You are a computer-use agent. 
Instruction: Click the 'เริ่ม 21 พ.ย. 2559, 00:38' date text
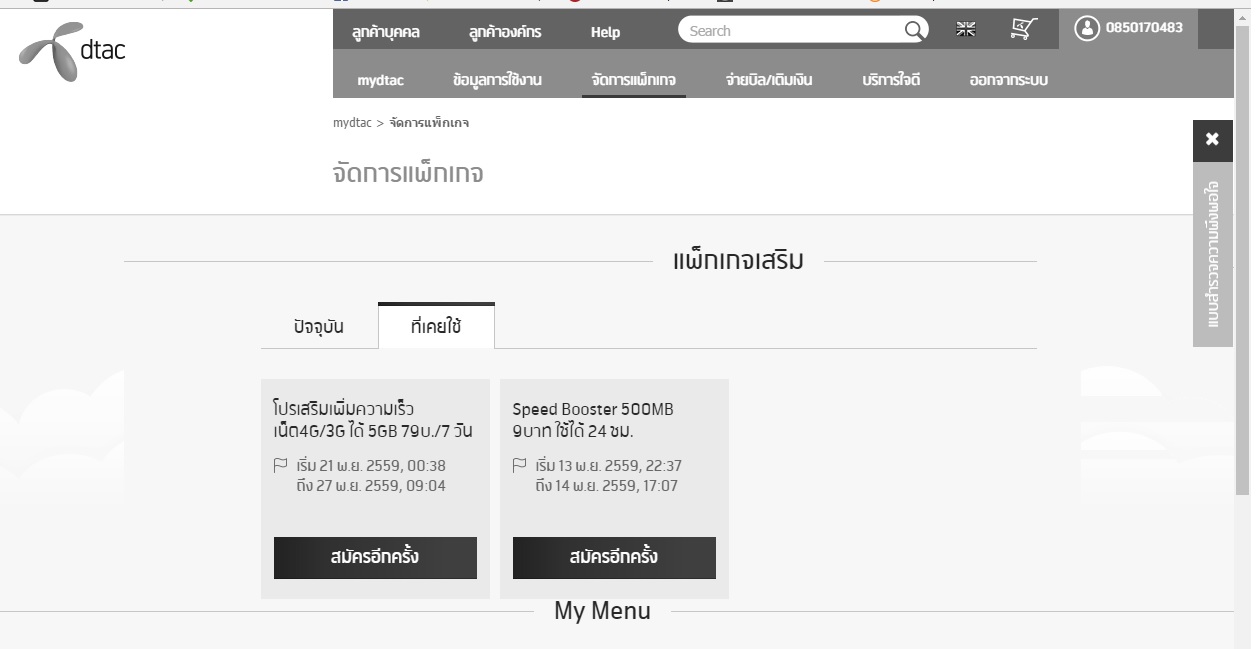[x=371, y=466]
